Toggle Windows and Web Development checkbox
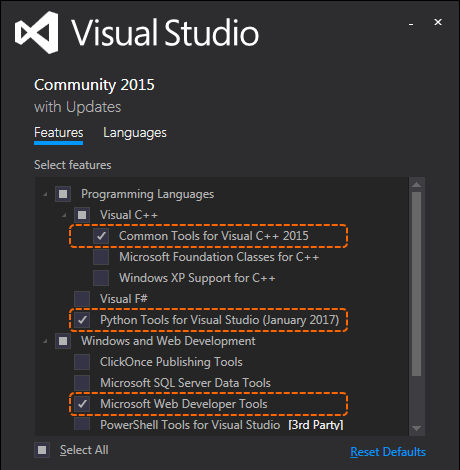Screen dimensions: 460x470 [x=63, y=341]
